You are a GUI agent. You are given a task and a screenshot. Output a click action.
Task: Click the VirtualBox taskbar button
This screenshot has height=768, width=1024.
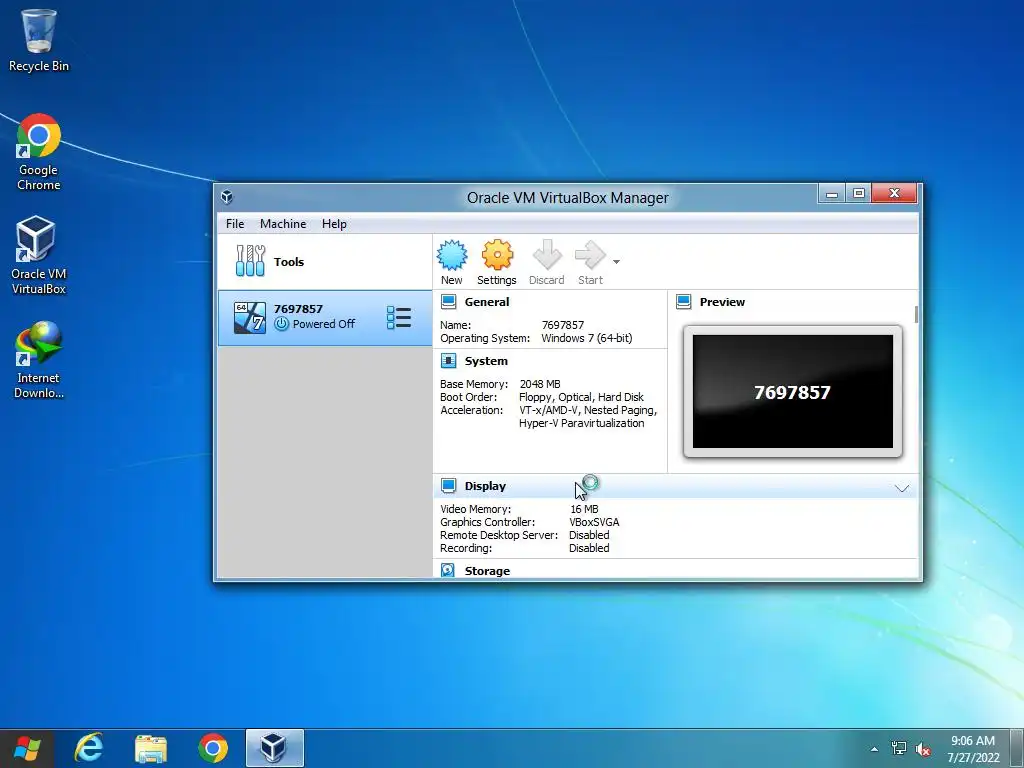click(x=274, y=748)
